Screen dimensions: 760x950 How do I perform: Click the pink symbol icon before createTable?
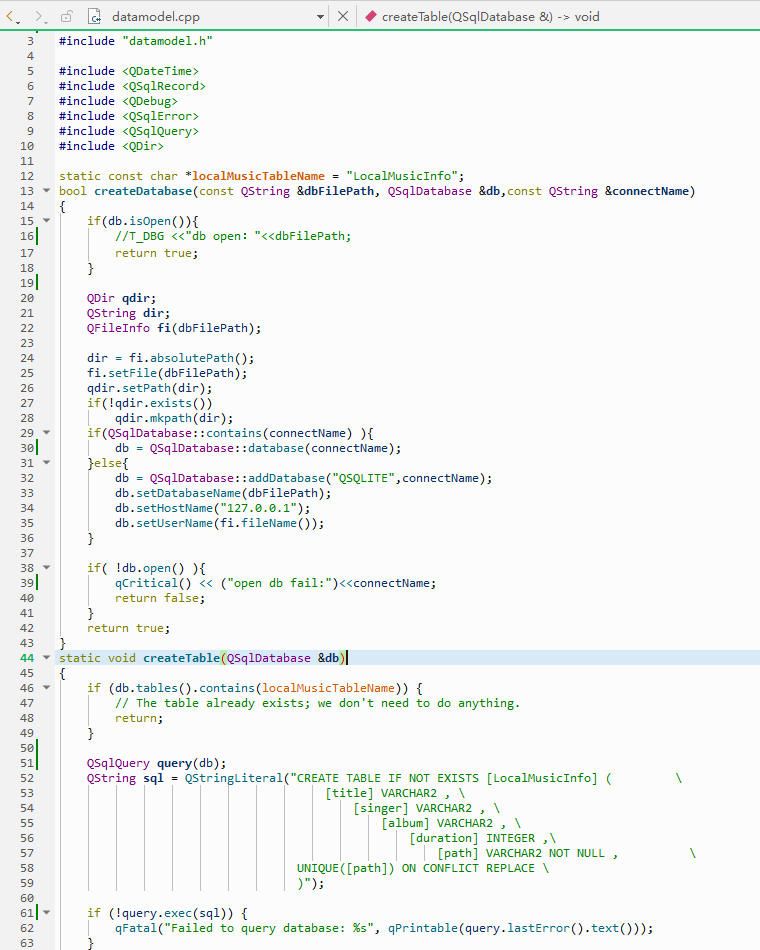click(371, 16)
